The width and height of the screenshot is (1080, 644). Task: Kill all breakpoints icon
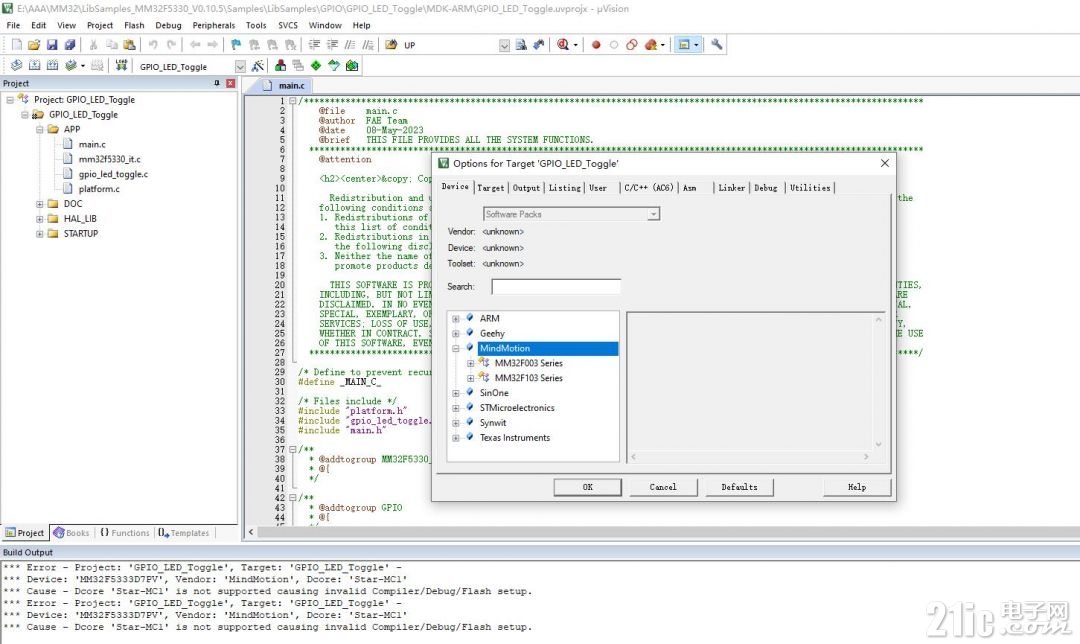(651, 45)
